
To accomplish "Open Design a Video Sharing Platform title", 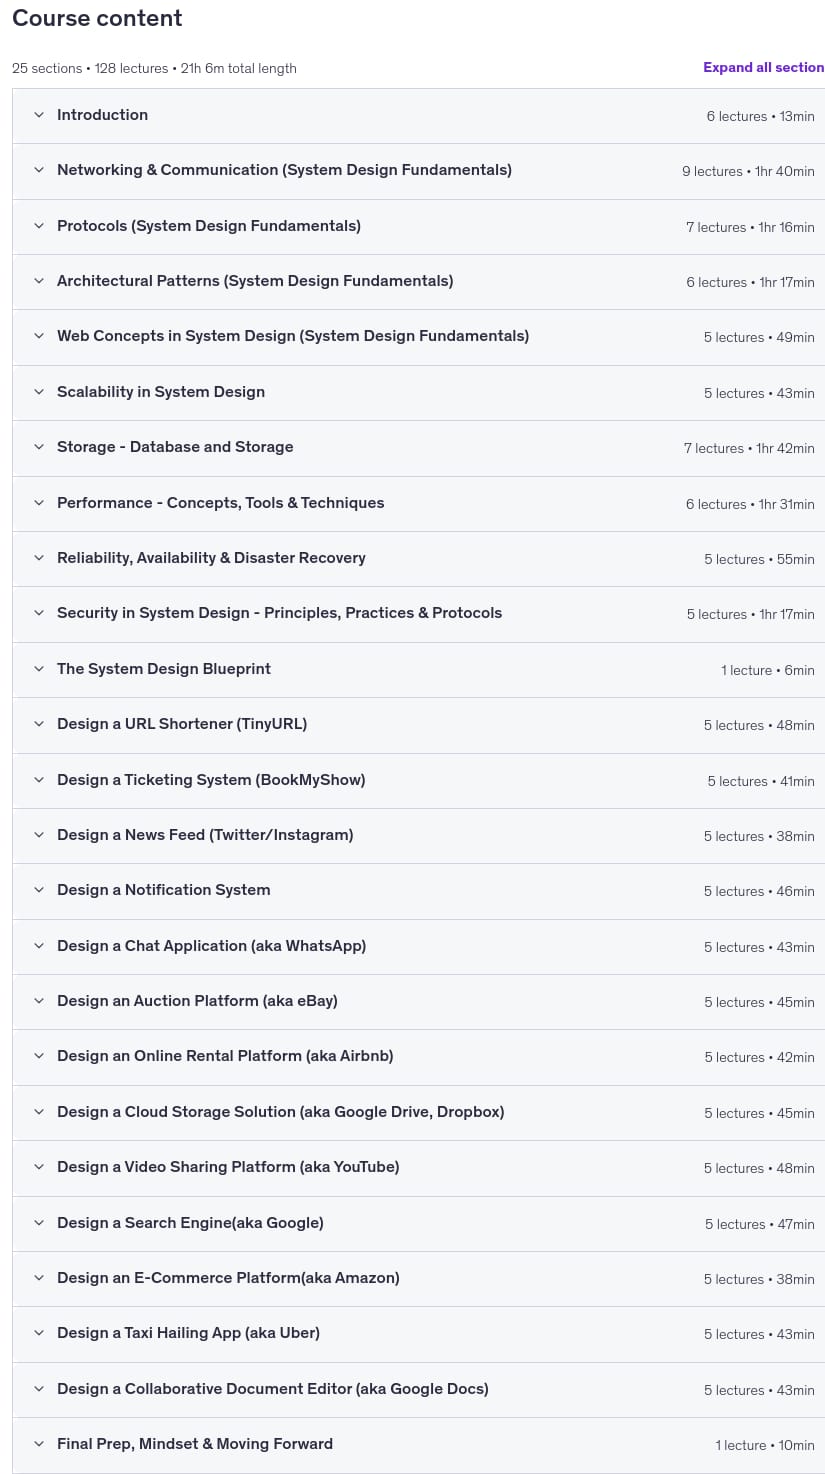I will coord(228,1167).
